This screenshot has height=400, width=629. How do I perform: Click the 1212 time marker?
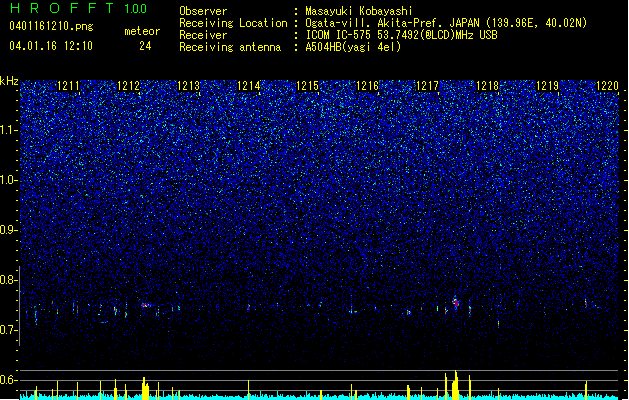[x=129, y=86]
